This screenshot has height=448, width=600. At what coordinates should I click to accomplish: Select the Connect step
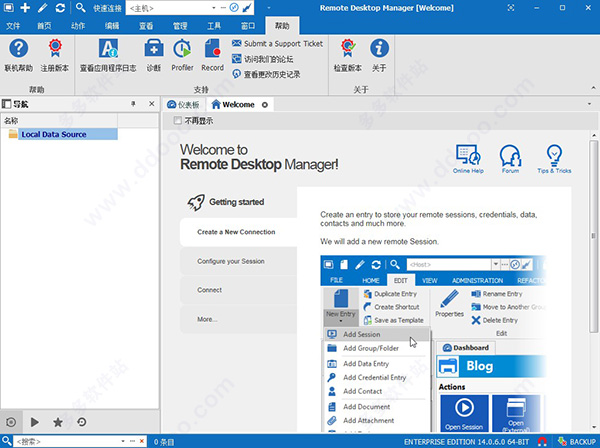click(x=238, y=290)
